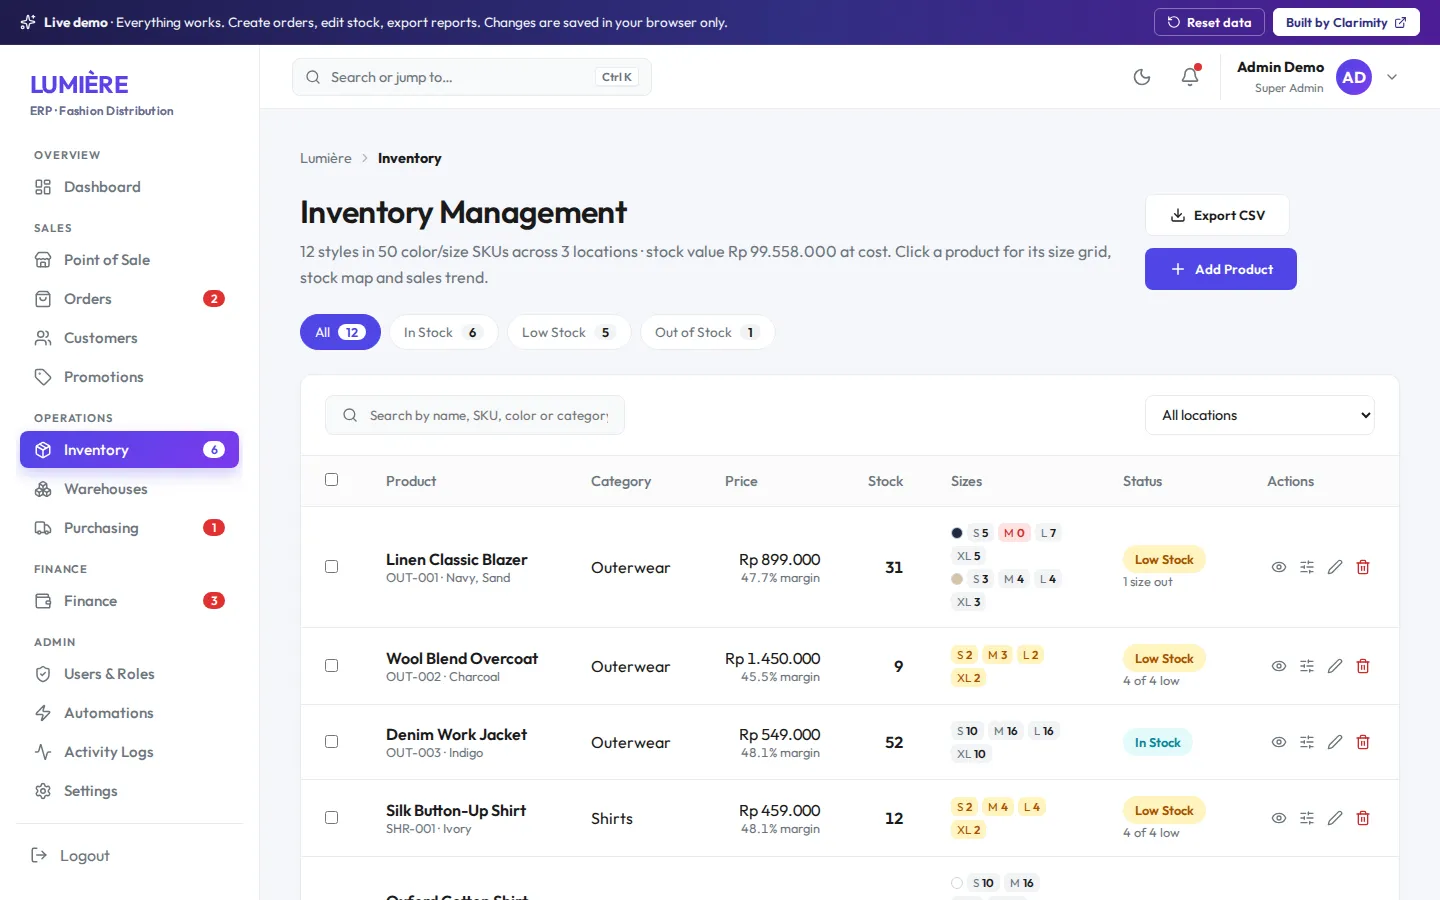Screen dimensions: 1440x900
Task: Tick the Denim Work Jacket row checkbox
Action: click(x=332, y=742)
